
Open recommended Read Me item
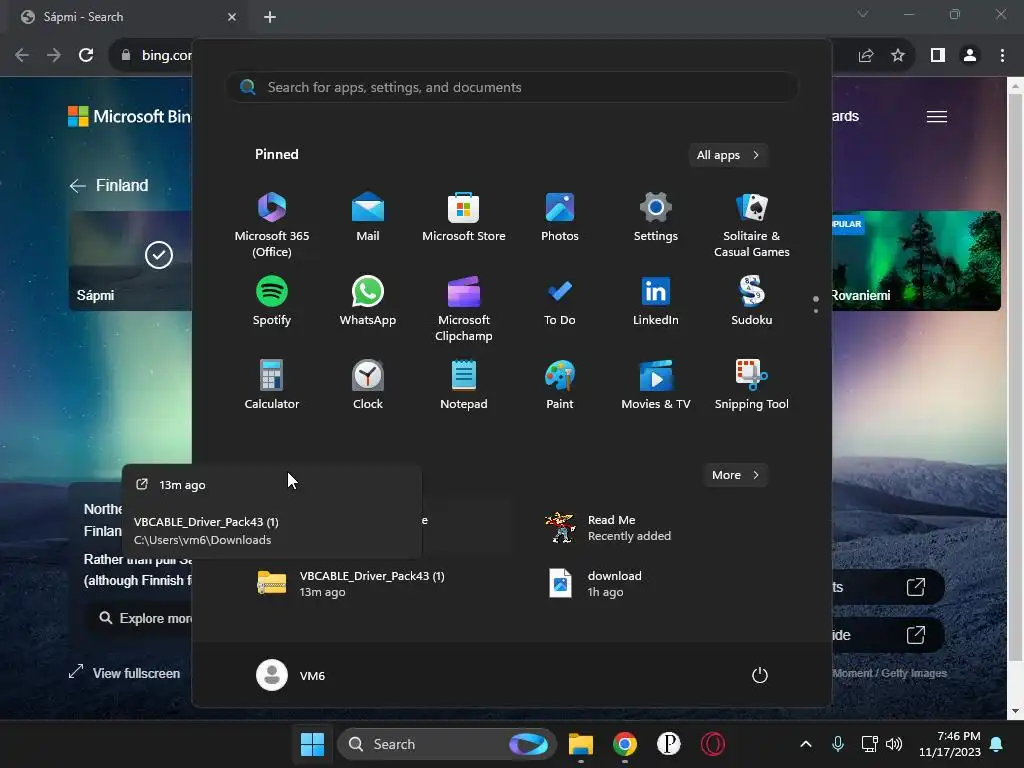[x=609, y=528]
